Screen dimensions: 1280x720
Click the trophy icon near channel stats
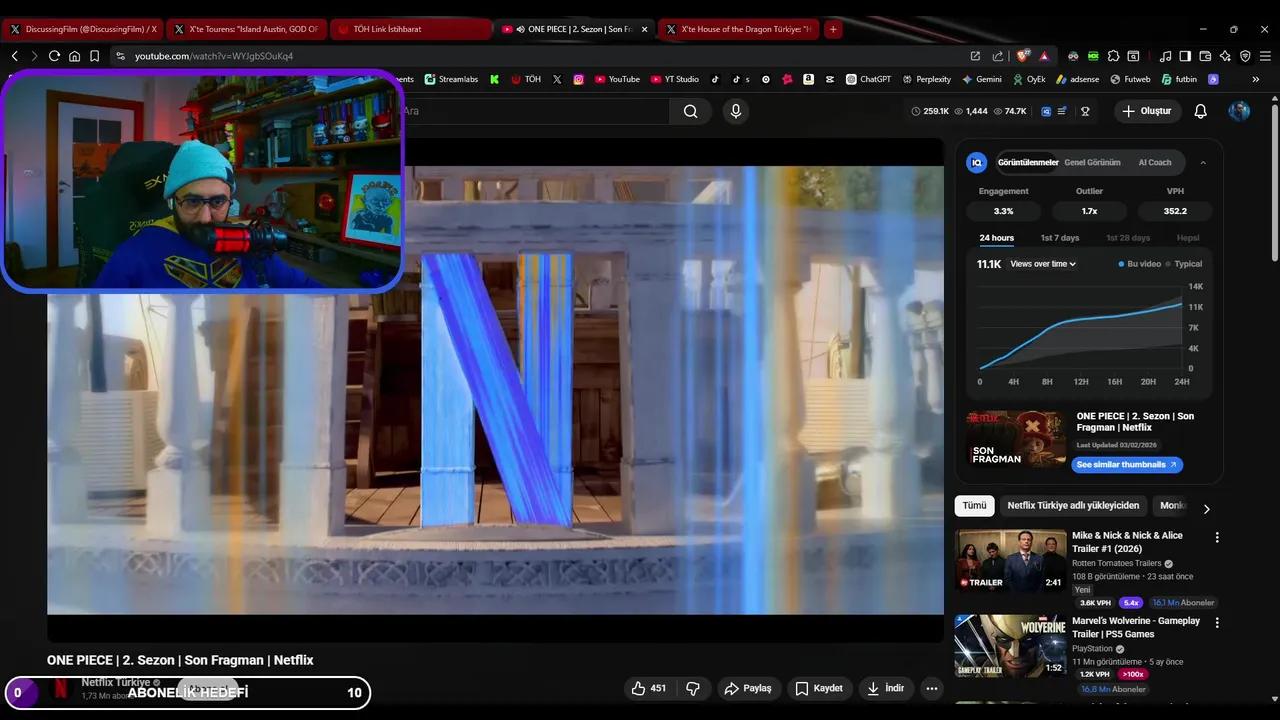[x=1085, y=111]
